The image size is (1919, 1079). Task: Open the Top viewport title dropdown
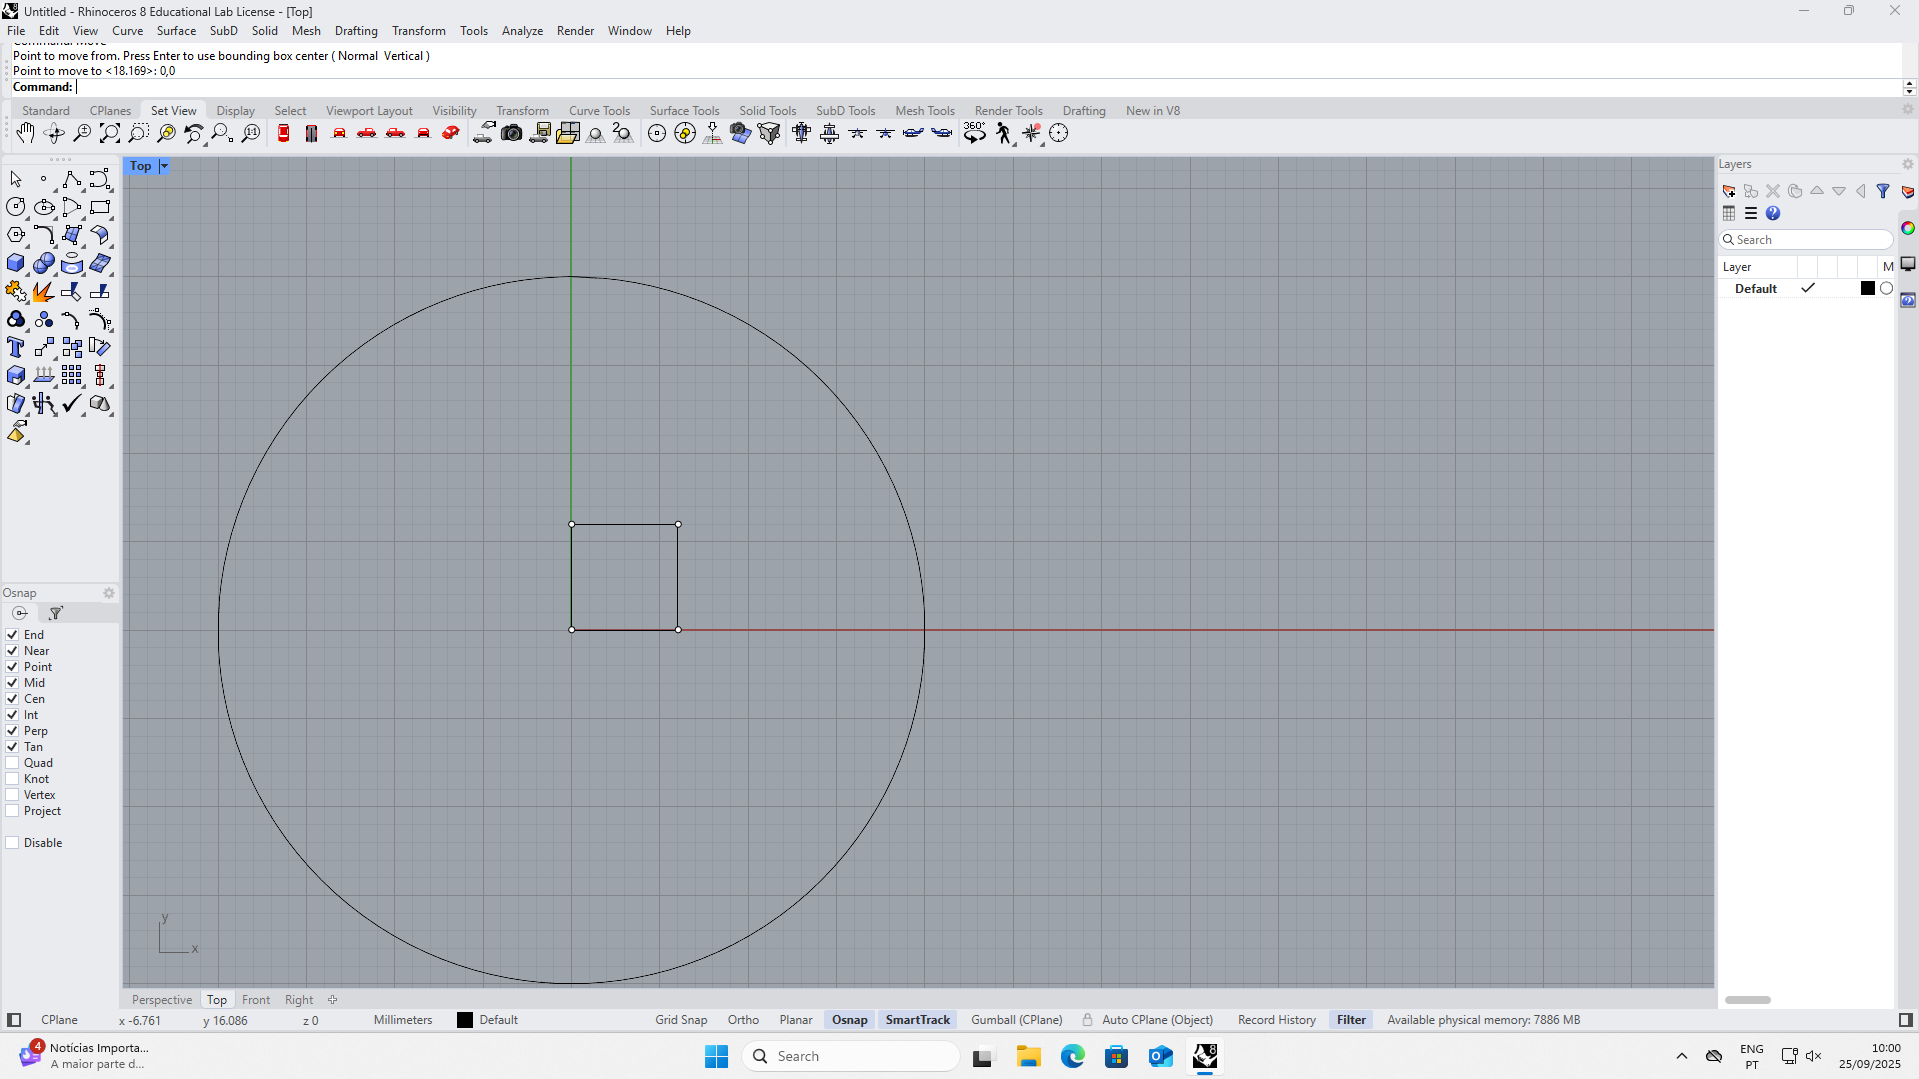[x=164, y=166]
